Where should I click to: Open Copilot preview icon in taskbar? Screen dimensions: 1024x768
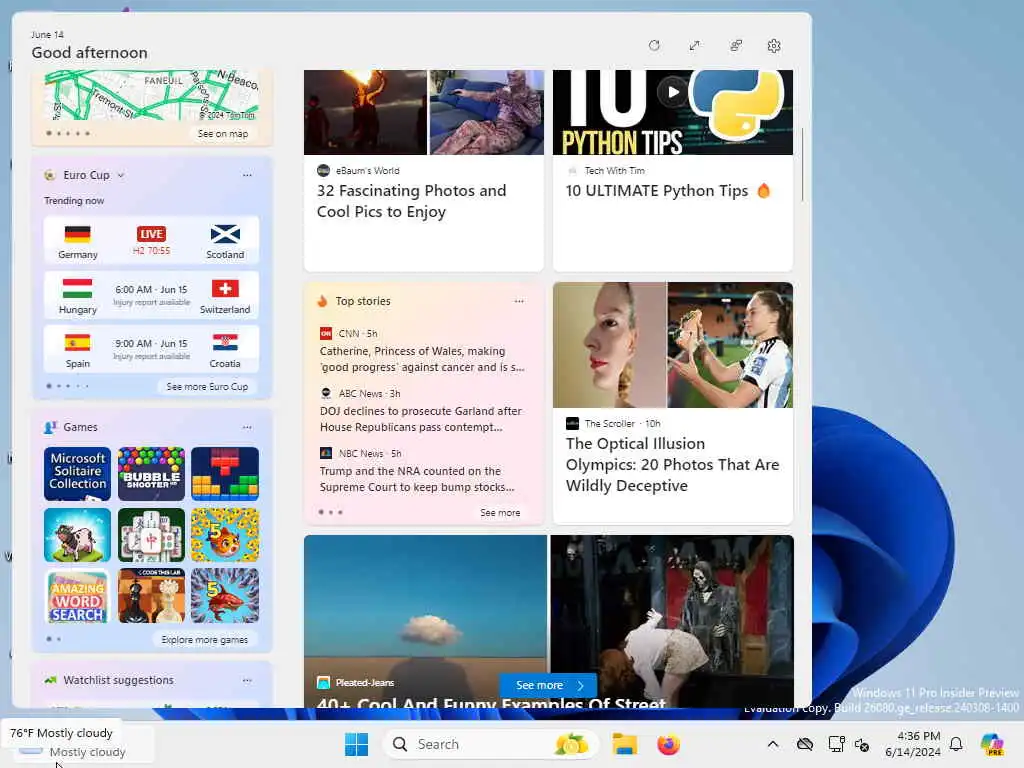(992, 744)
